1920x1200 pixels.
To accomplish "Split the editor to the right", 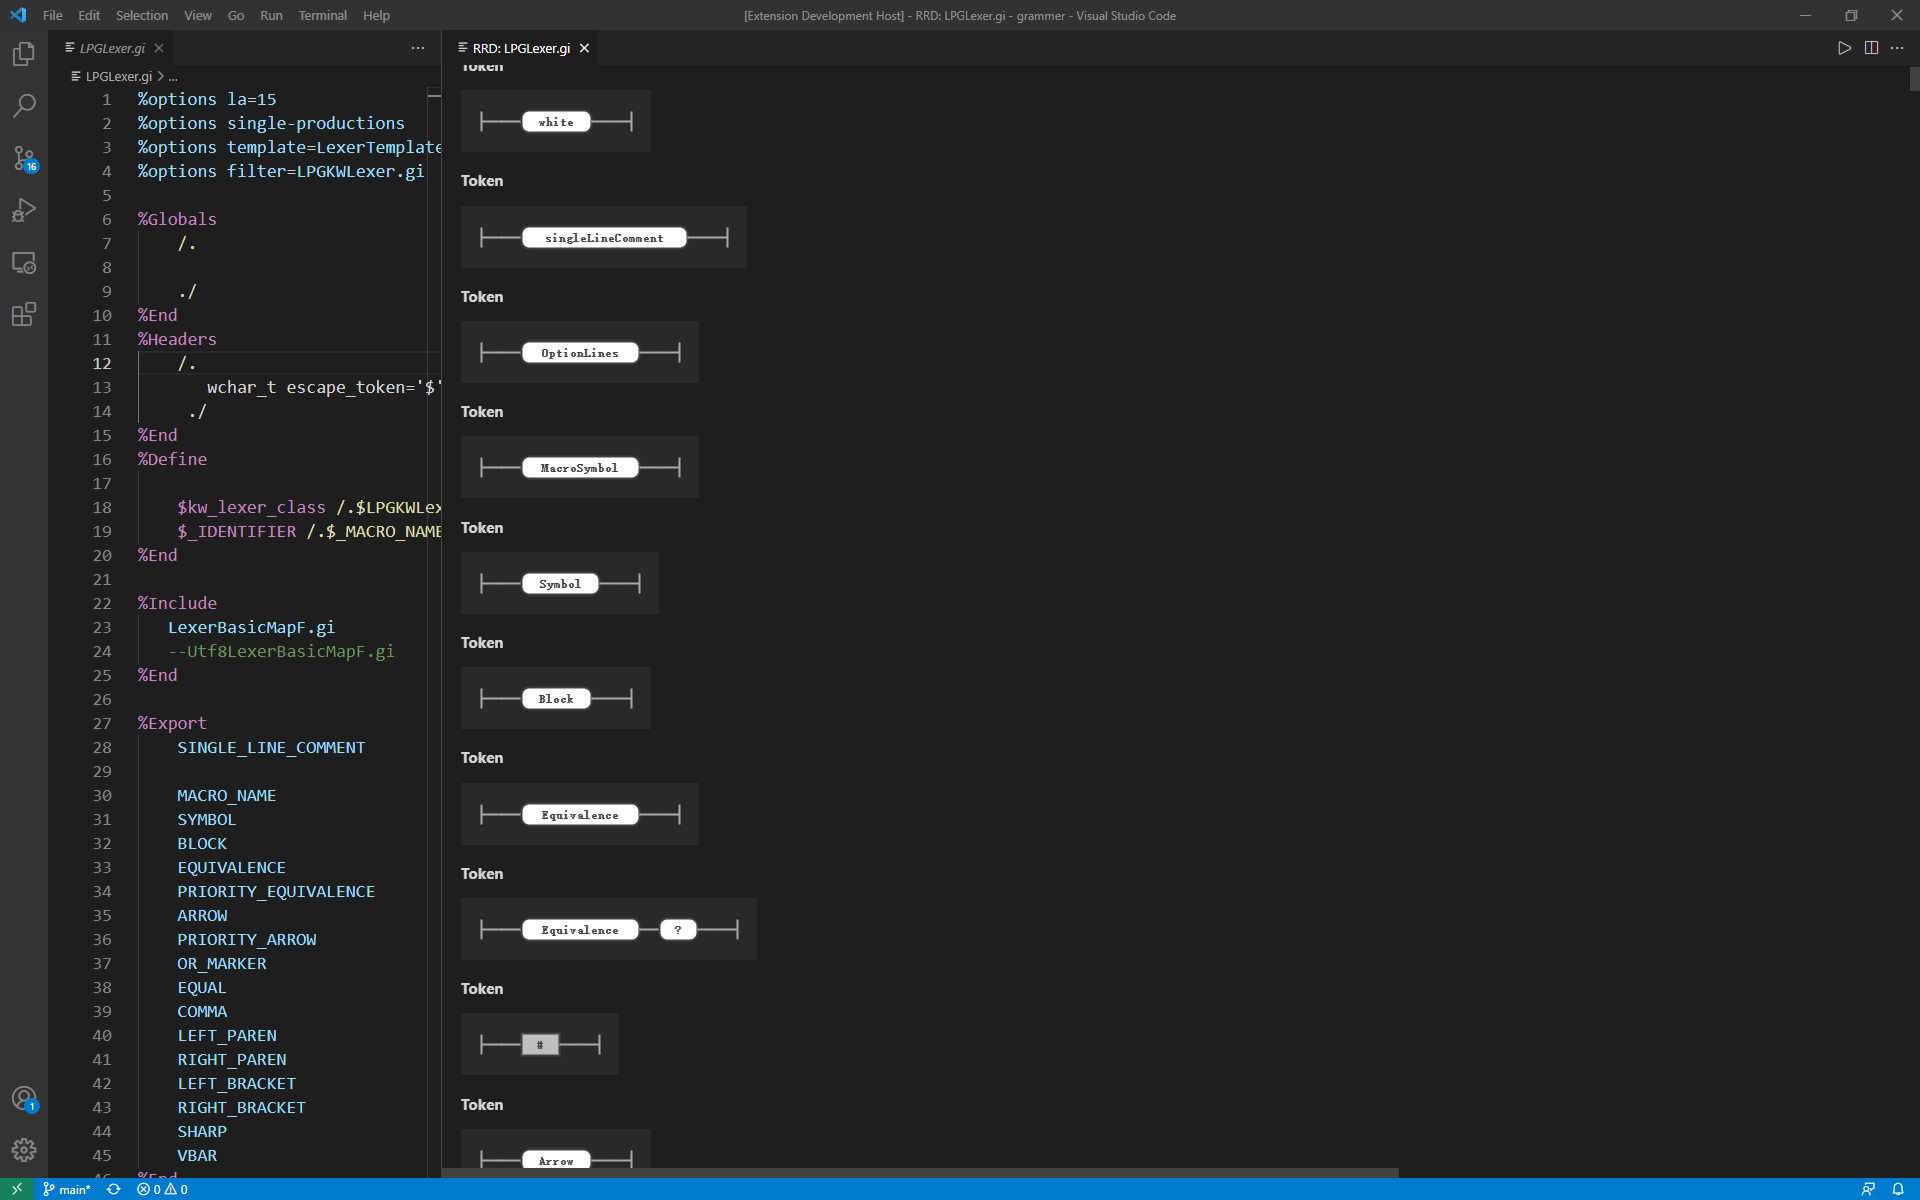I will [x=1871, y=48].
